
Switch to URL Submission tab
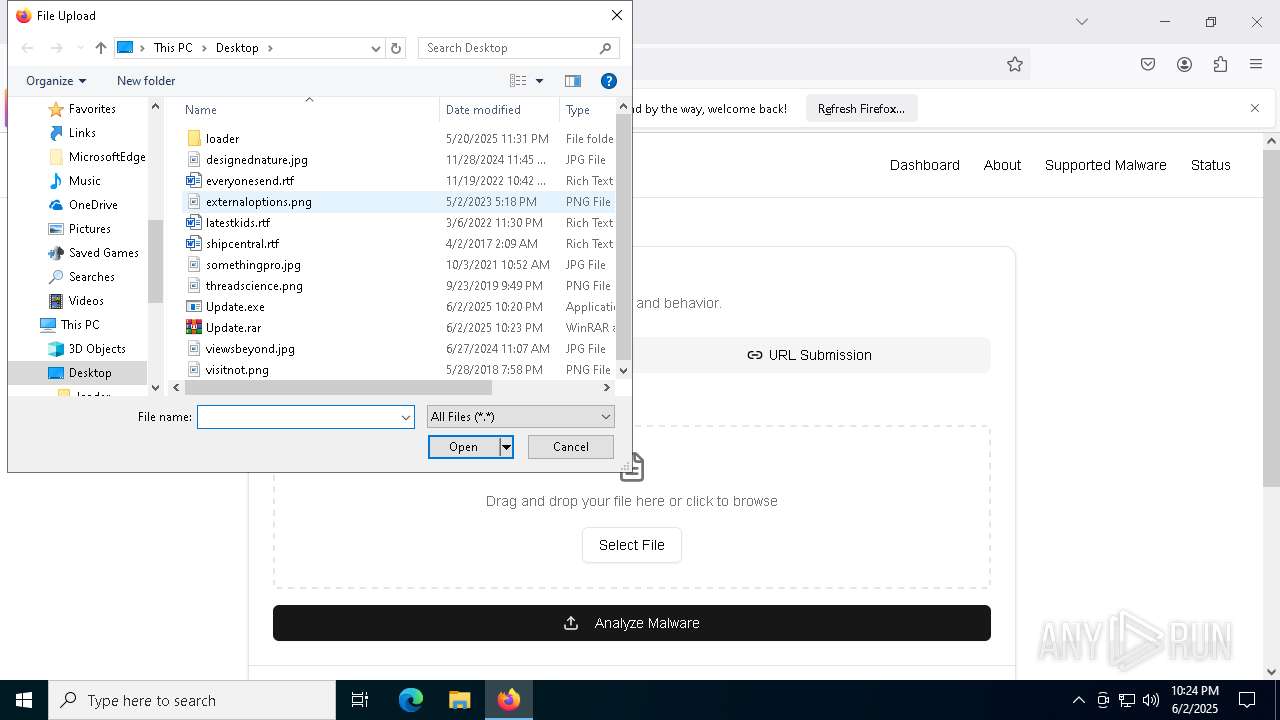pyautogui.click(x=810, y=355)
